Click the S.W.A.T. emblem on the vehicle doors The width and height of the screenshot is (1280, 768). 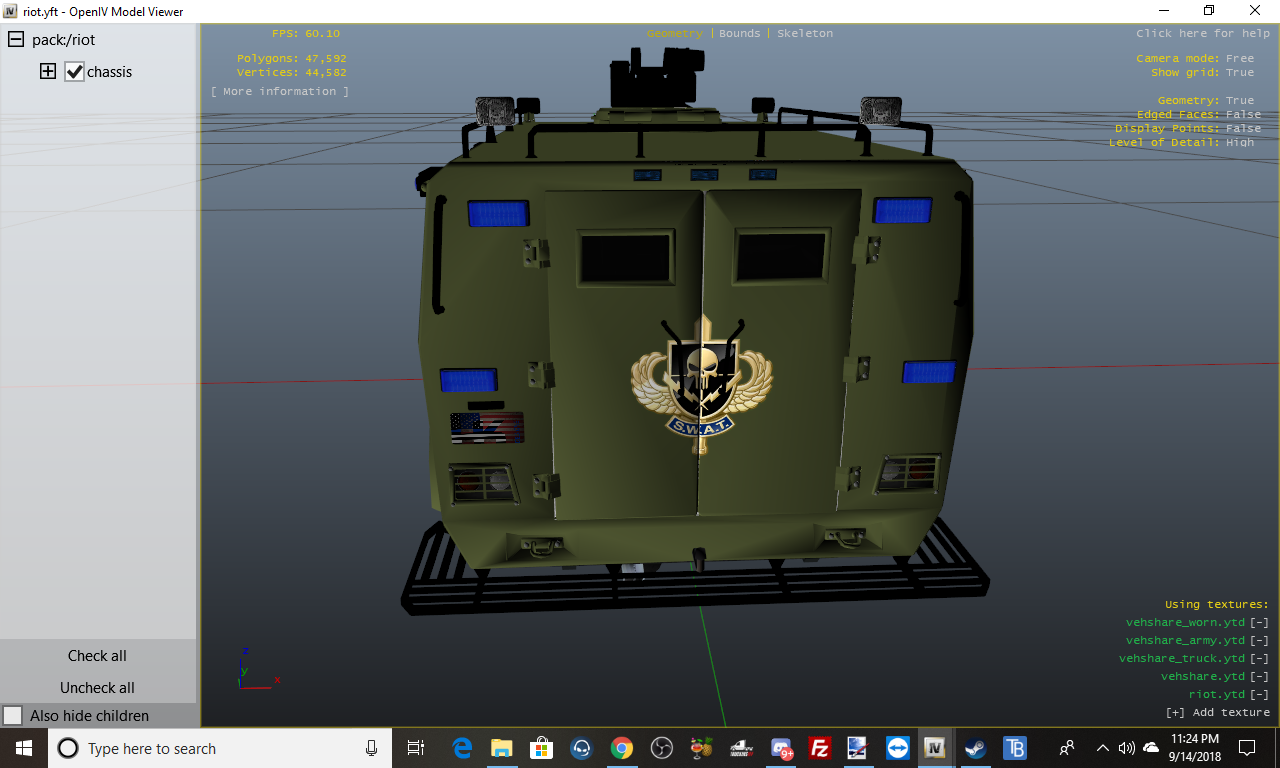click(701, 385)
